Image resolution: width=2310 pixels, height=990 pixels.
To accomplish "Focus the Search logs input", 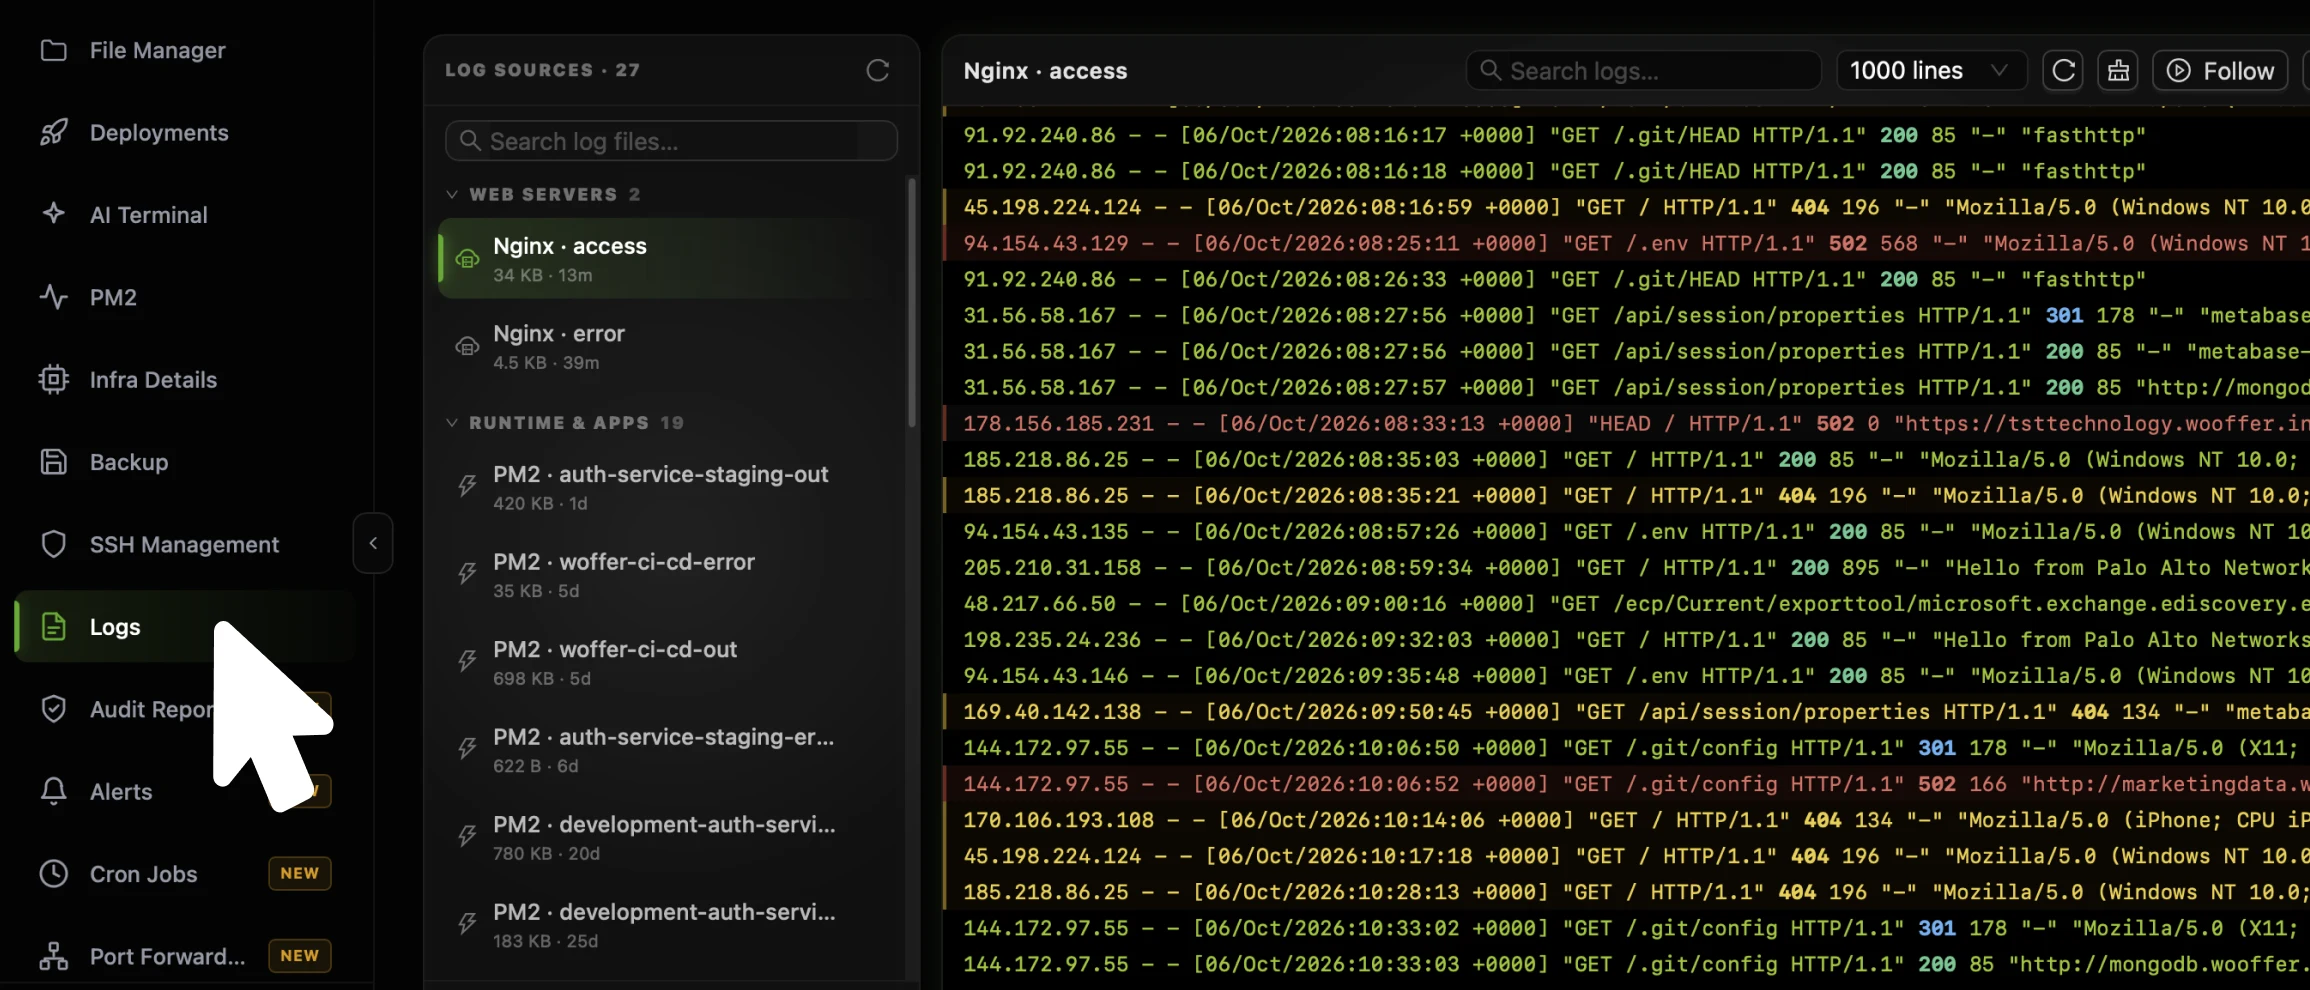I will (1643, 70).
